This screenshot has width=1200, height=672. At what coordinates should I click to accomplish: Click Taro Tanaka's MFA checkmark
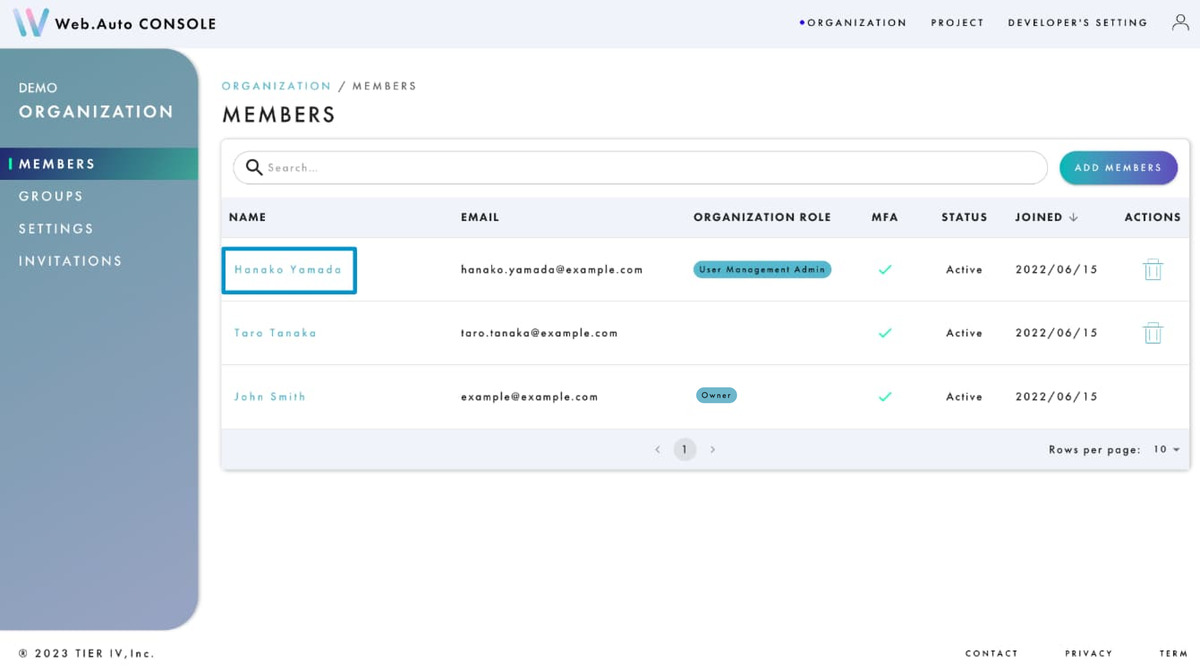point(885,333)
